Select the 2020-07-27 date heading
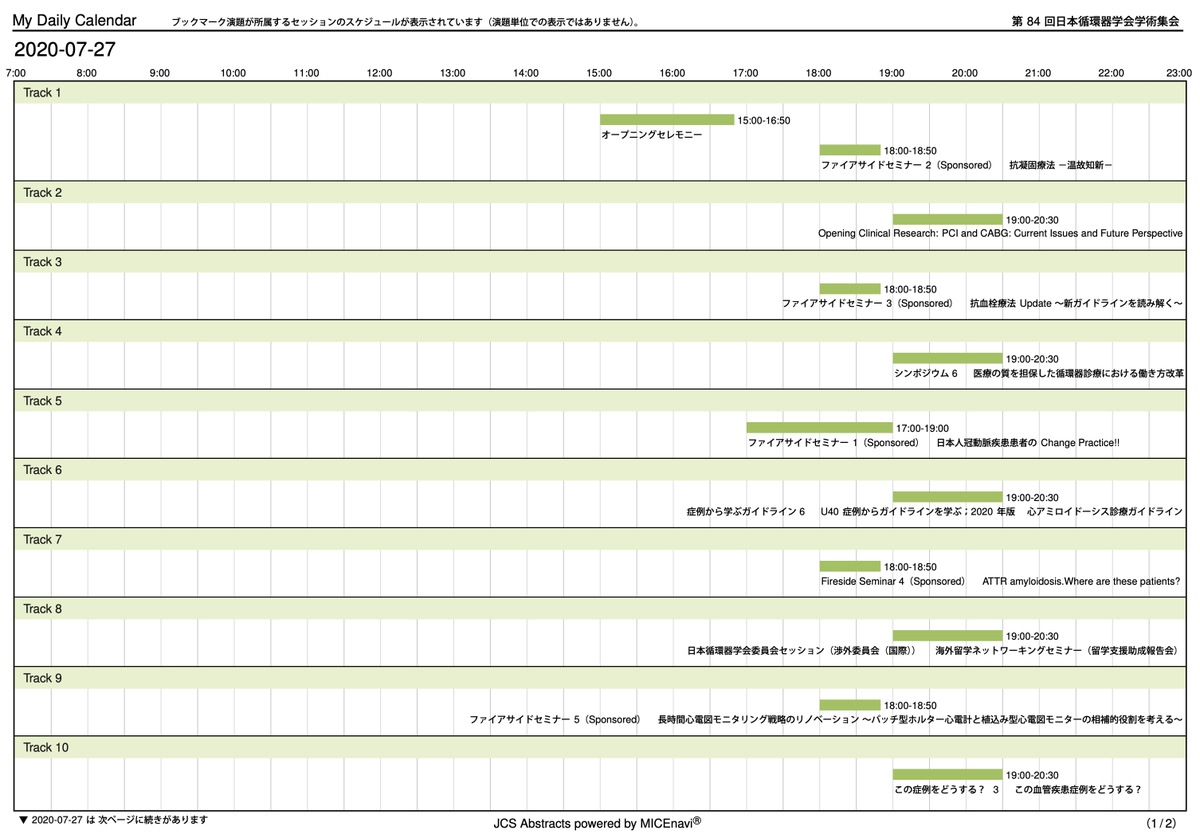 tap(63, 48)
